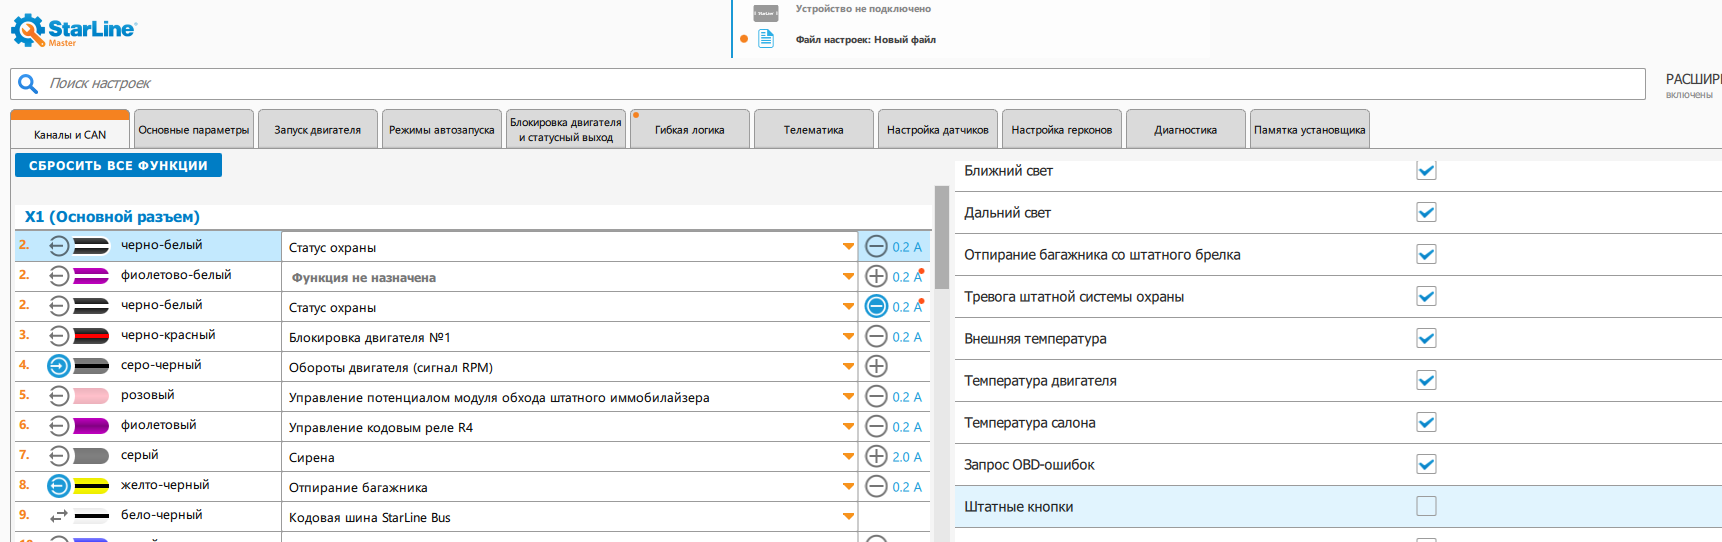Expand dropdown for Кодовая шина StarLine Bus
The height and width of the screenshot is (542, 1722).
click(x=848, y=517)
